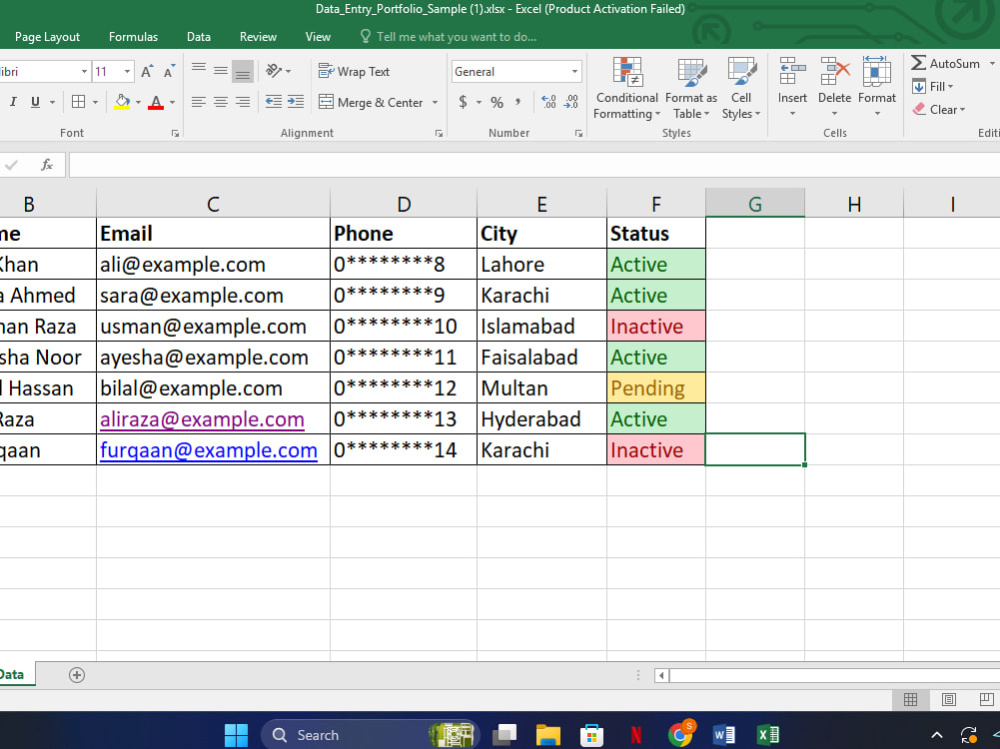Image resolution: width=1000 pixels, height=749 pixels.
Task: Apply italic formatting
Action: click(x=13, y=102)
